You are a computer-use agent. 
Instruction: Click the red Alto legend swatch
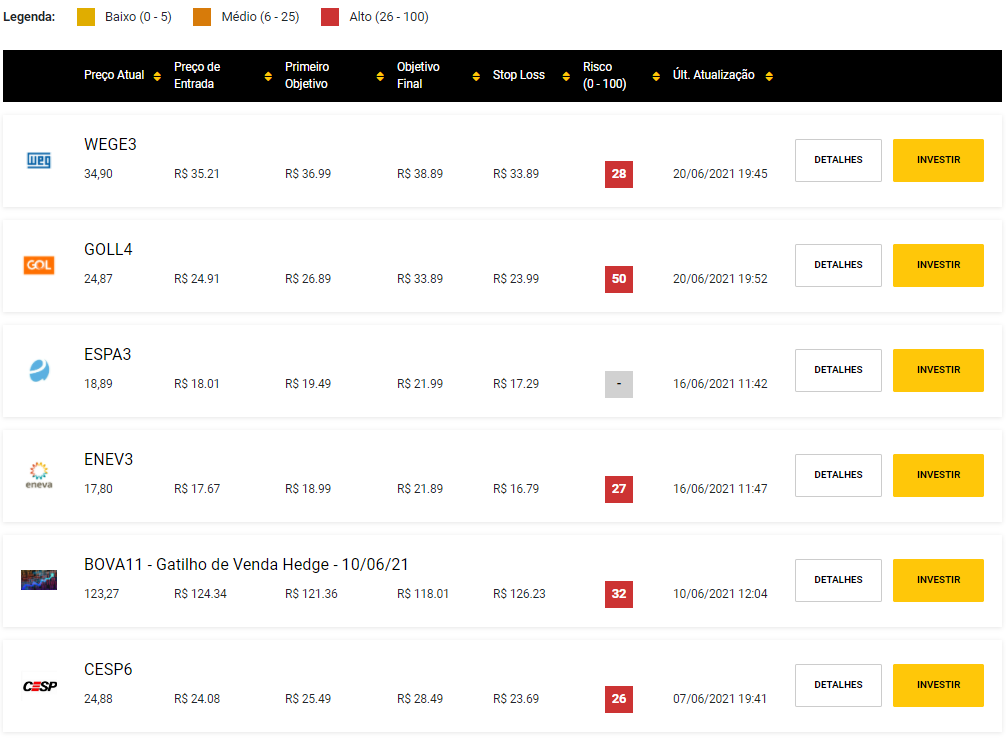pyautogui.click(x=330, y=17)
